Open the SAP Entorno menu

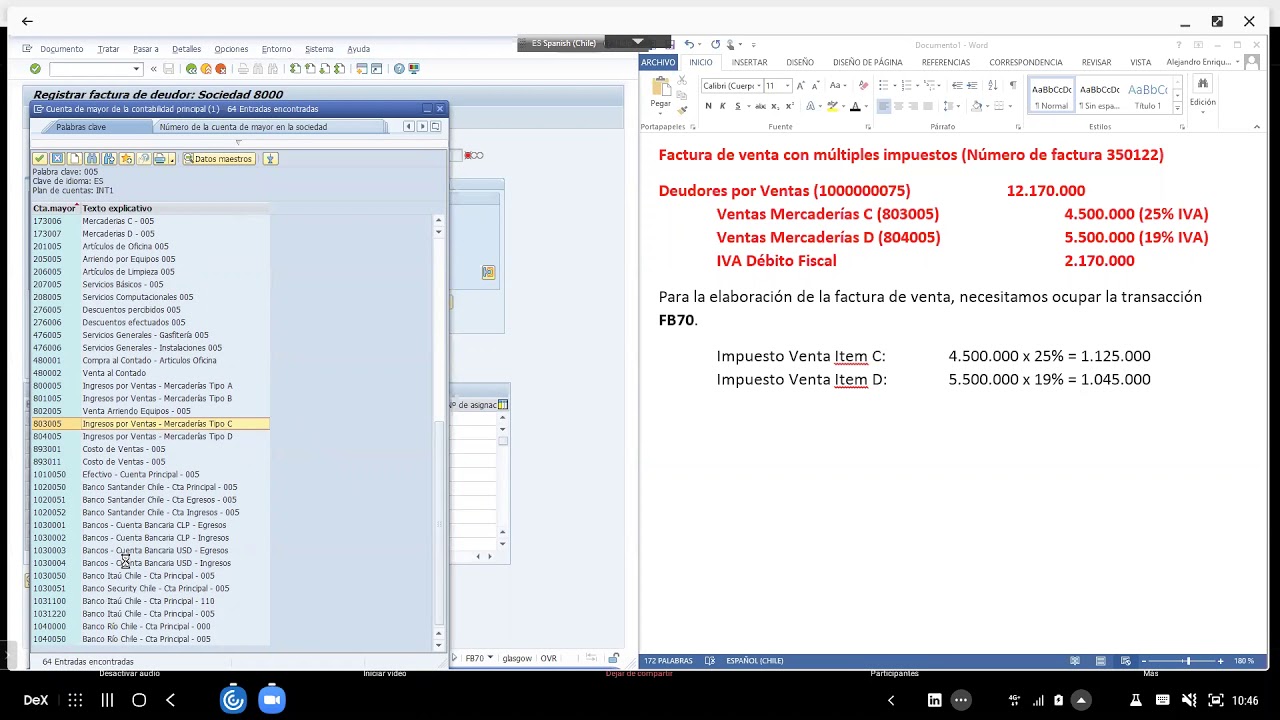pyautogui.click(x=276, y=49)
